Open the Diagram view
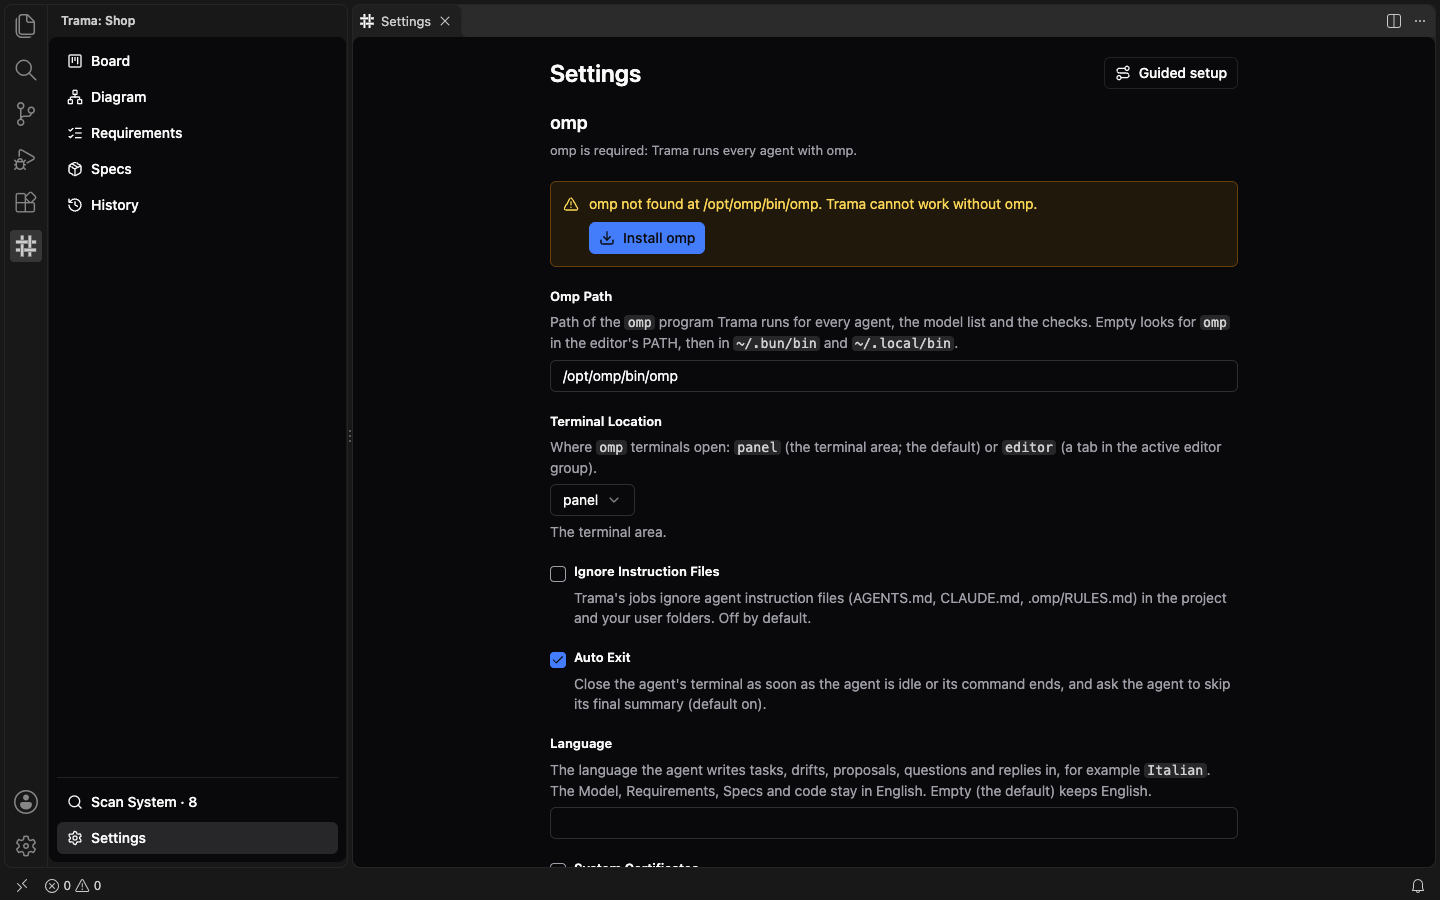 click(x=197, y=97)
